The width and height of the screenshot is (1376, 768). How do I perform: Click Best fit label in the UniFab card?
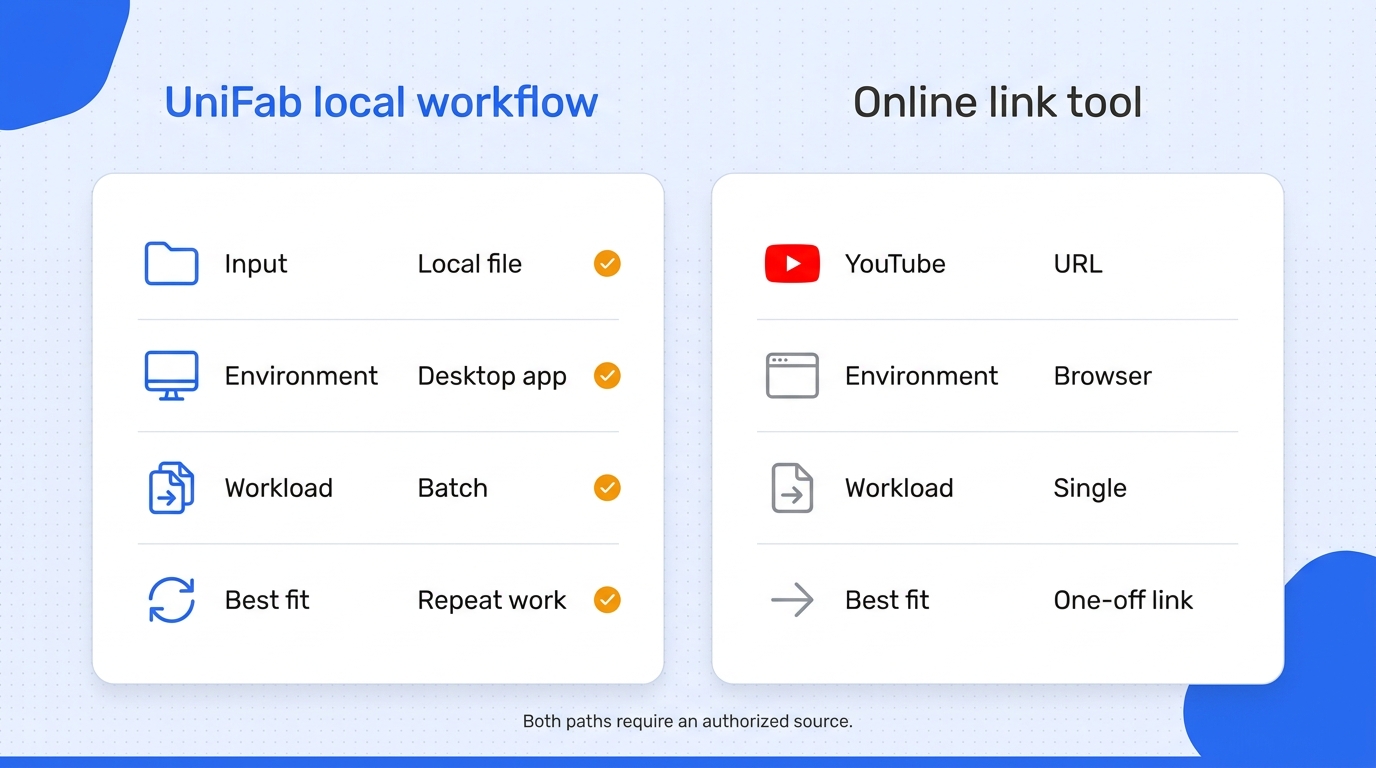point(267,600)
